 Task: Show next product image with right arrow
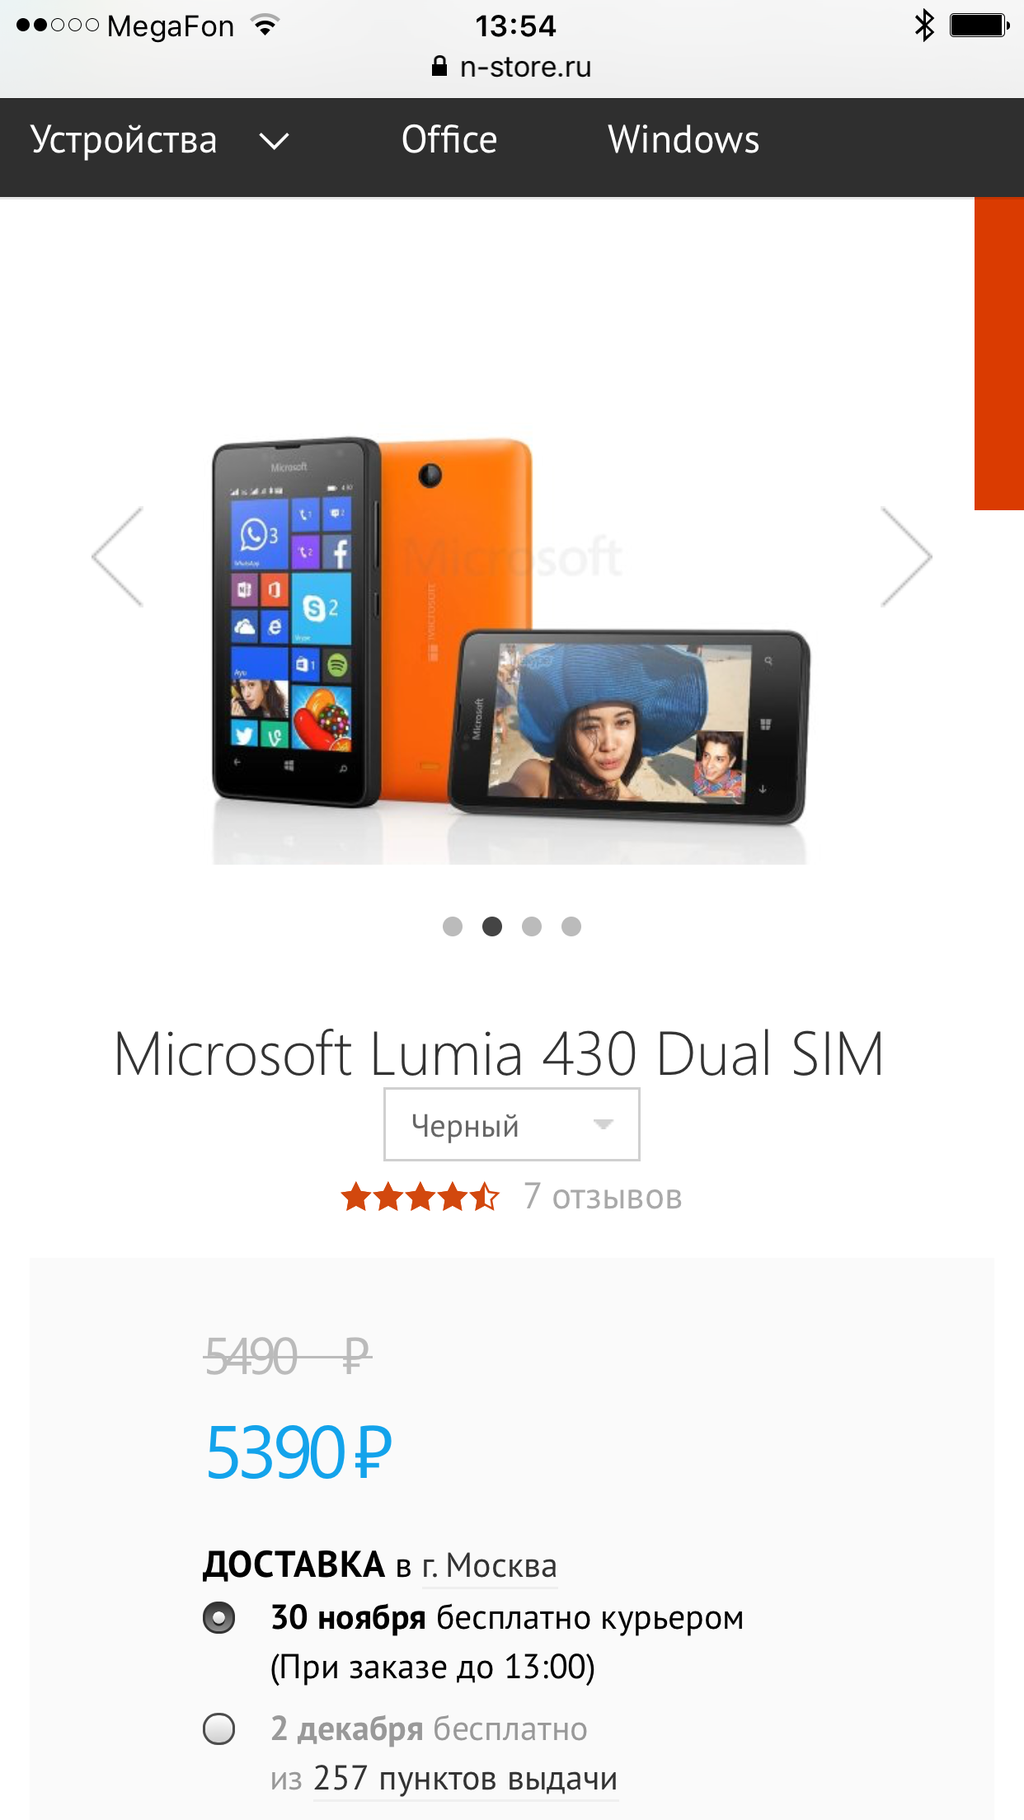(x=906, y=556)
